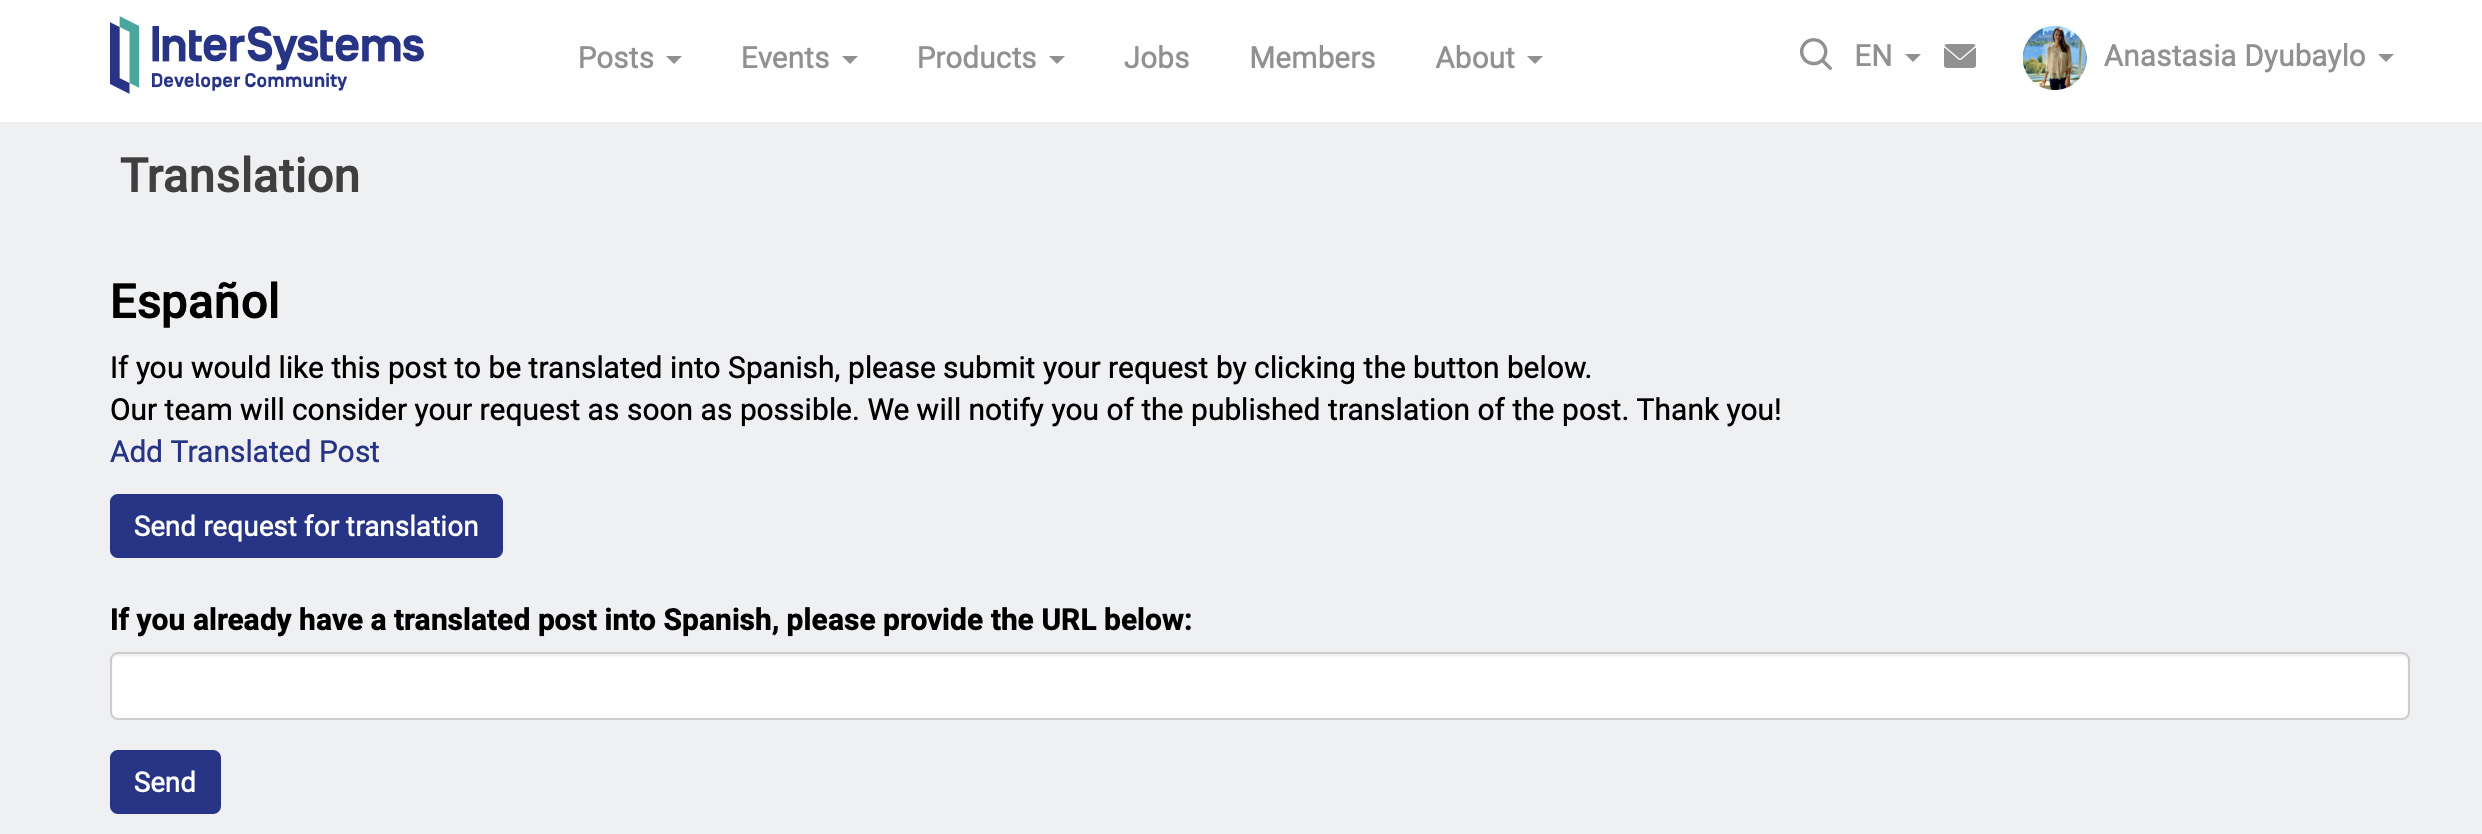Image resolution: width=2482 pixels, height=834 pixels.
Task: Open the About dropdown menu
Action: coord(1488,58)
